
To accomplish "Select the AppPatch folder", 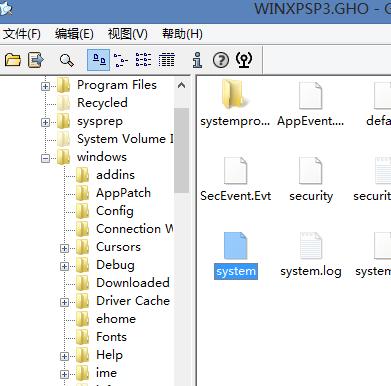I will pos(123,193).
